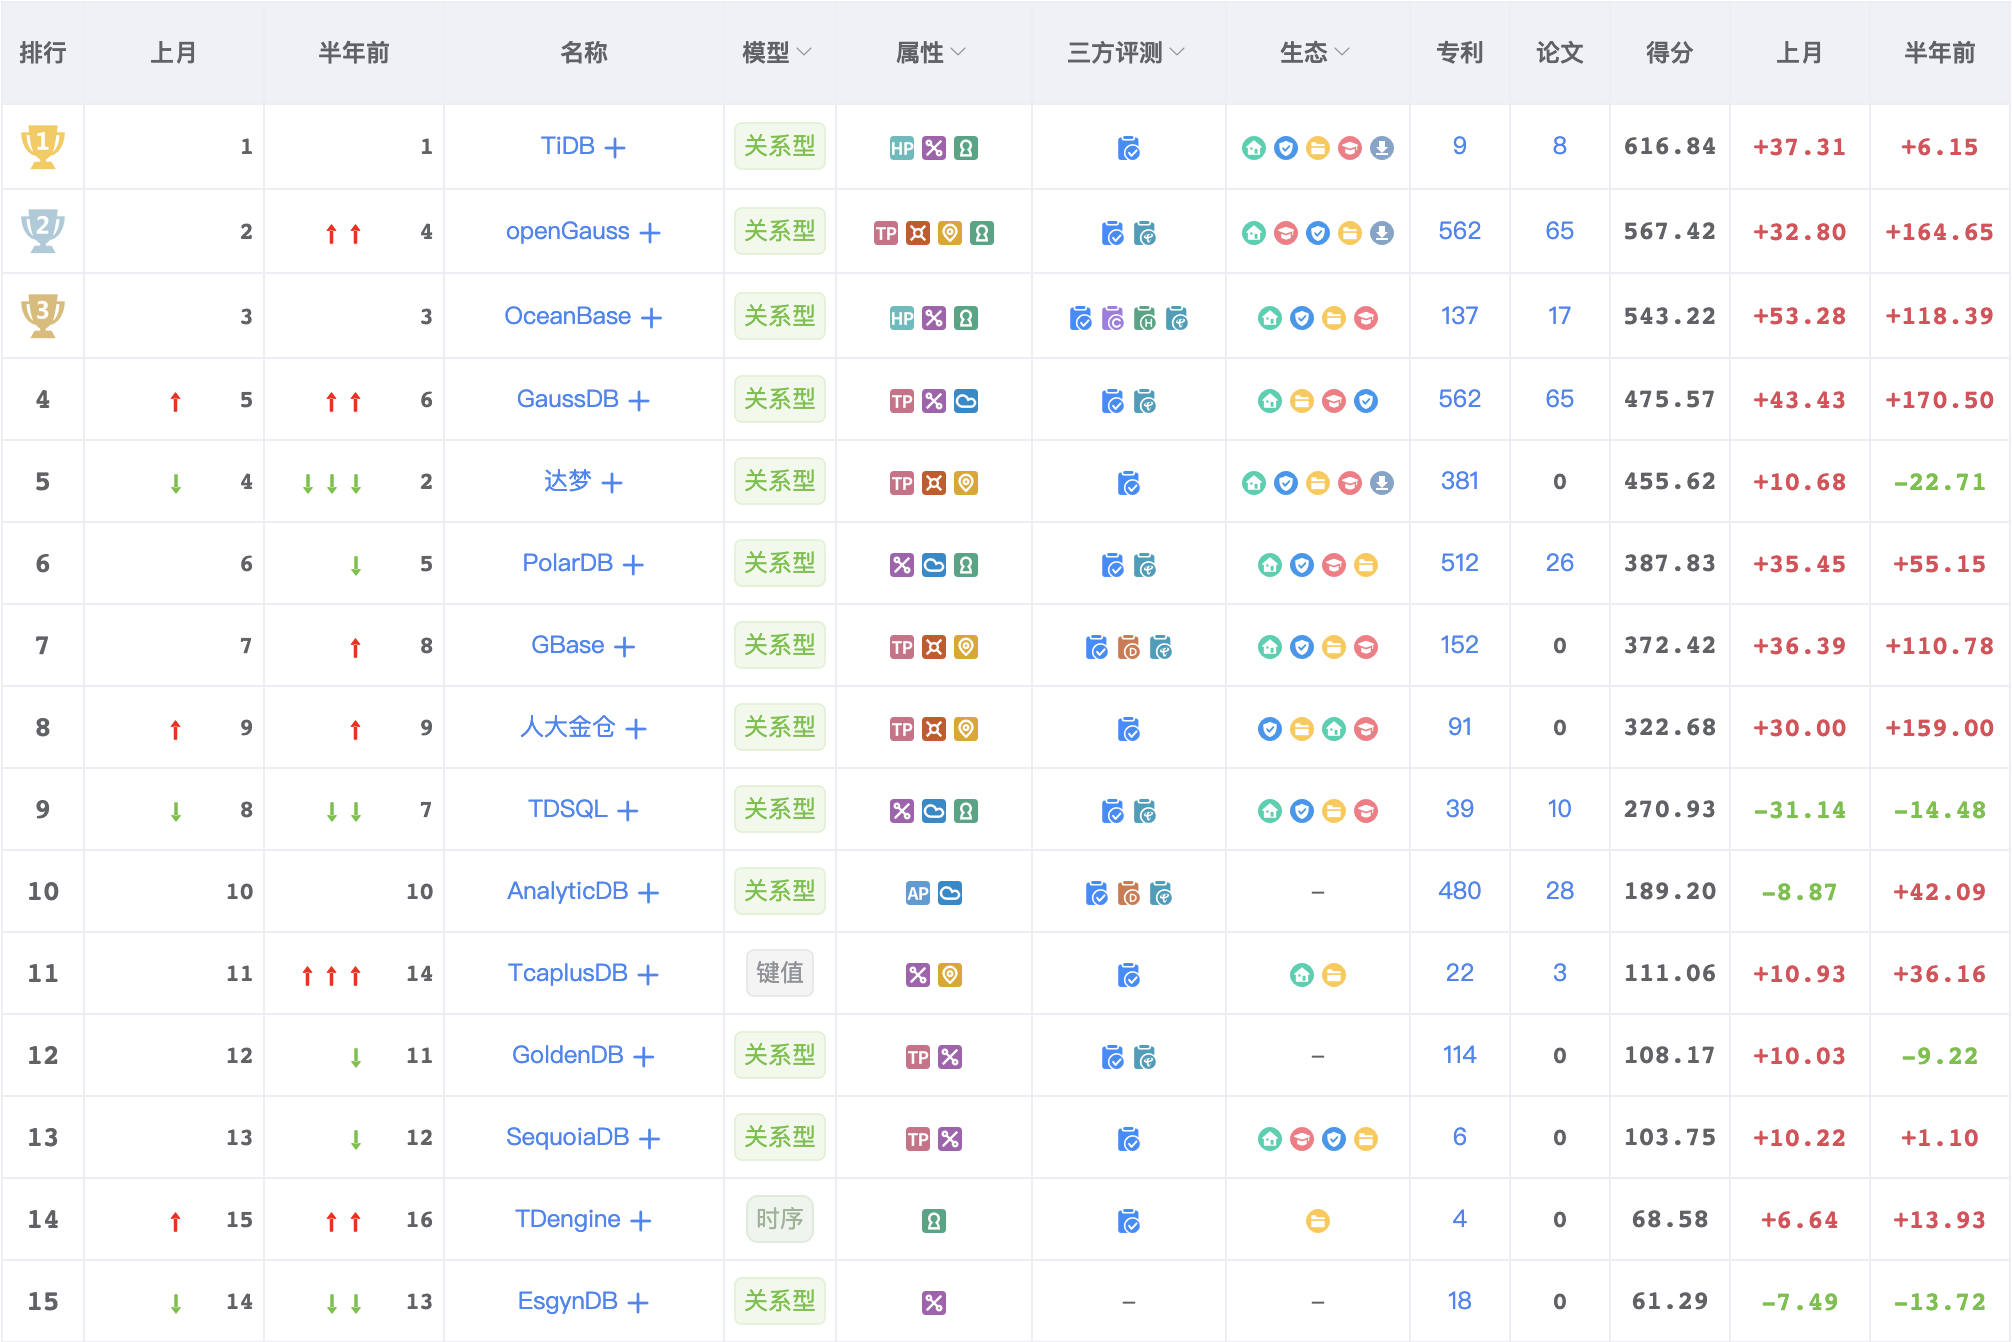
Task: Click the 键值 model tag for TcaplusDB
Action: [x=780, y=973]
